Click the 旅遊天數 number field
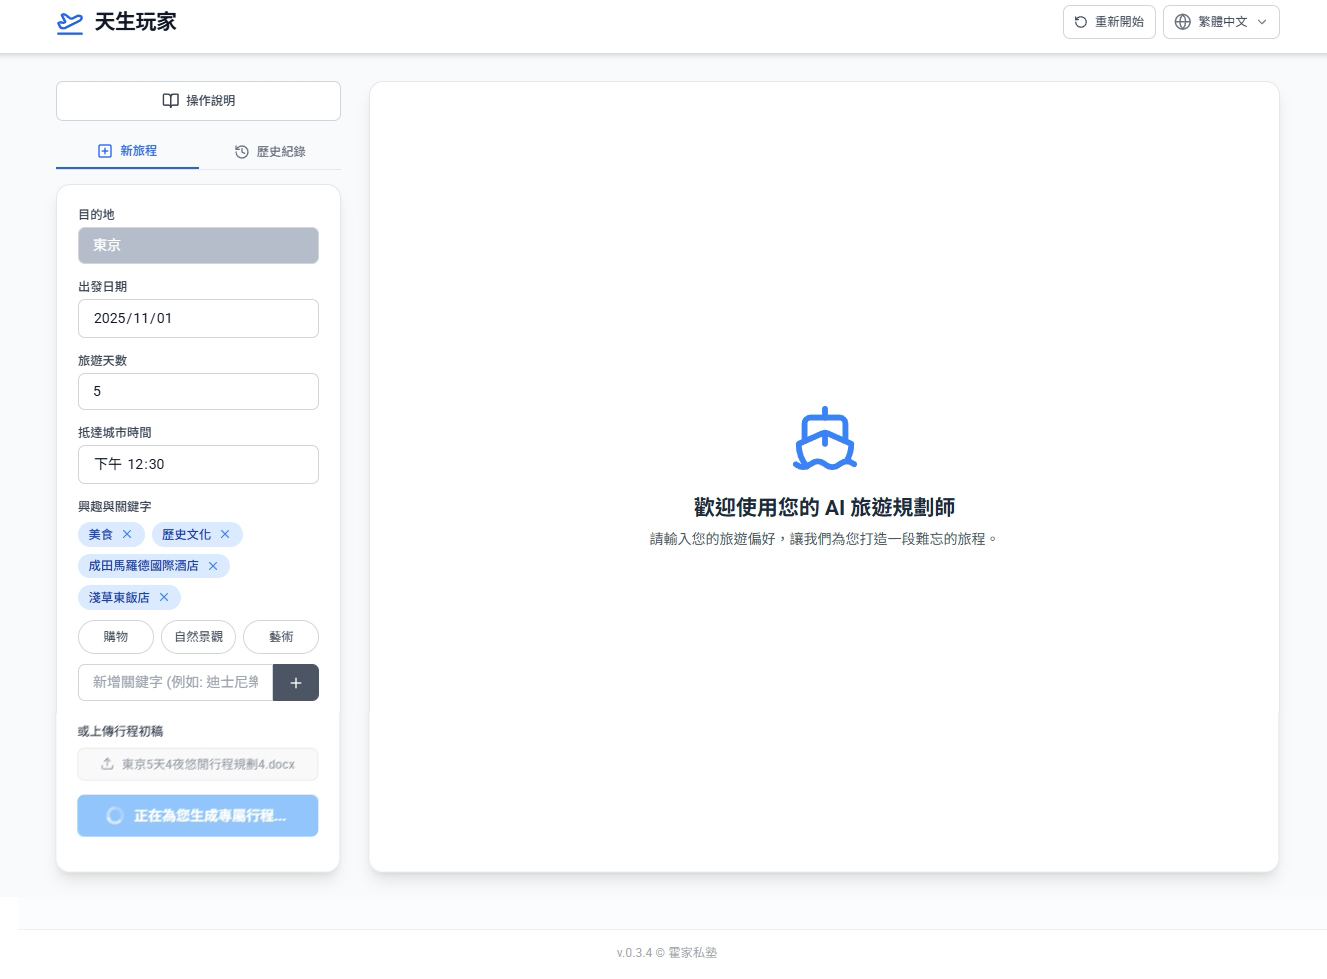 [x=198, y=392]
